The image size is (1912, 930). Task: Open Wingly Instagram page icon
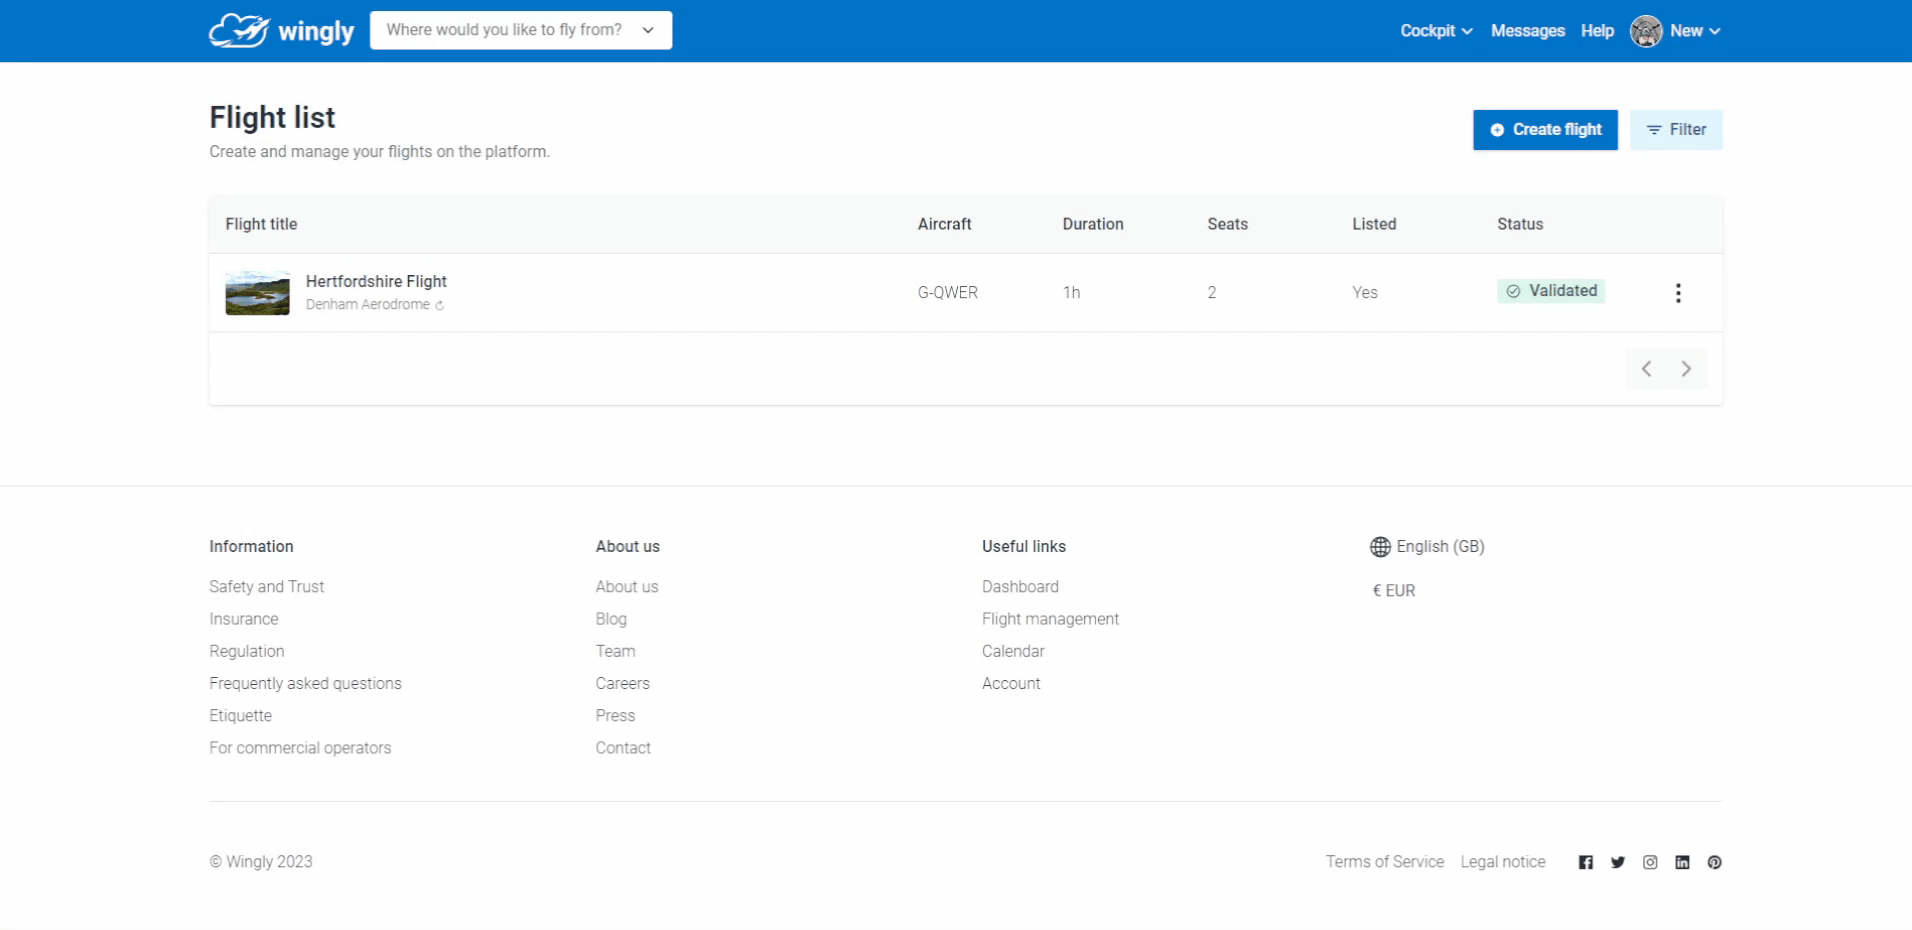[1650, 862]
